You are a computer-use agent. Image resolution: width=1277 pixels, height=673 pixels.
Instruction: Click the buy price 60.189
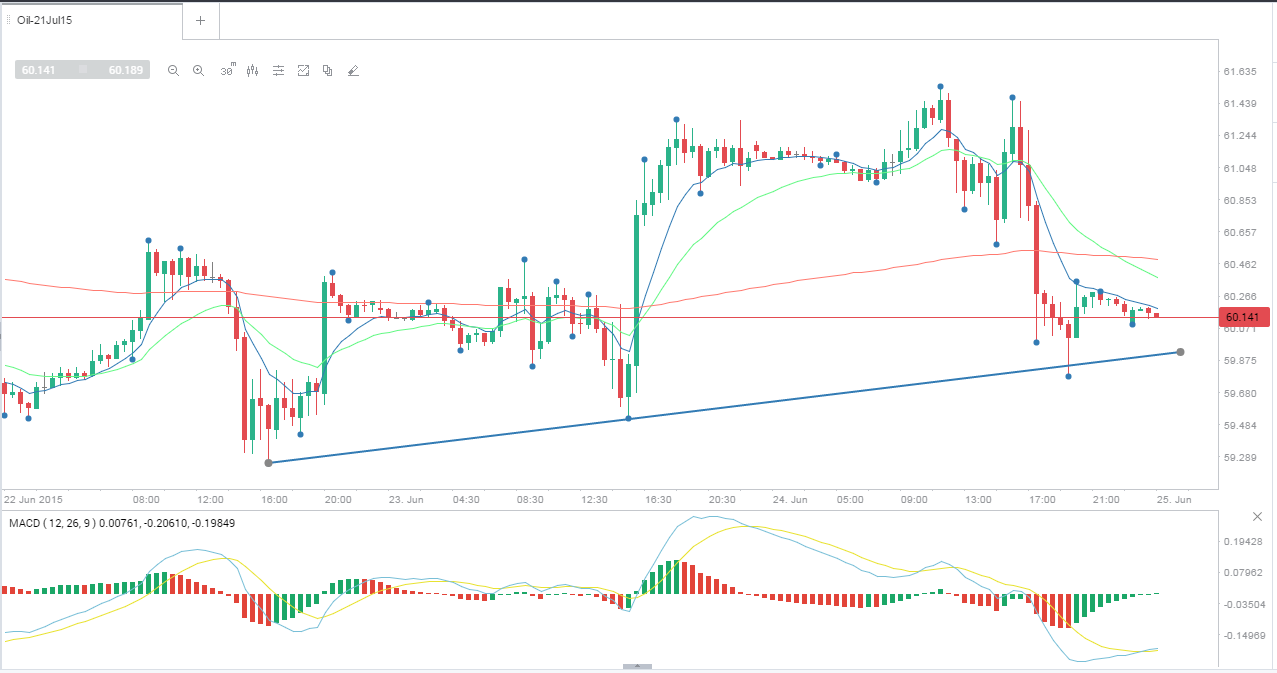pyautogui.click(x=125, y=70)
